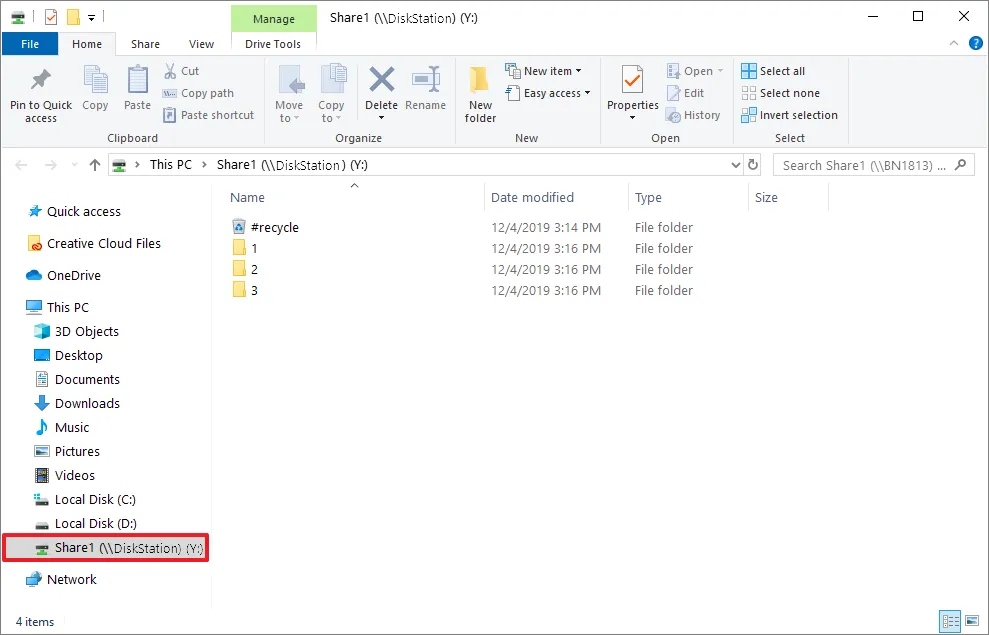
Task: Switch to details view layout
Action: click(950, 621)
